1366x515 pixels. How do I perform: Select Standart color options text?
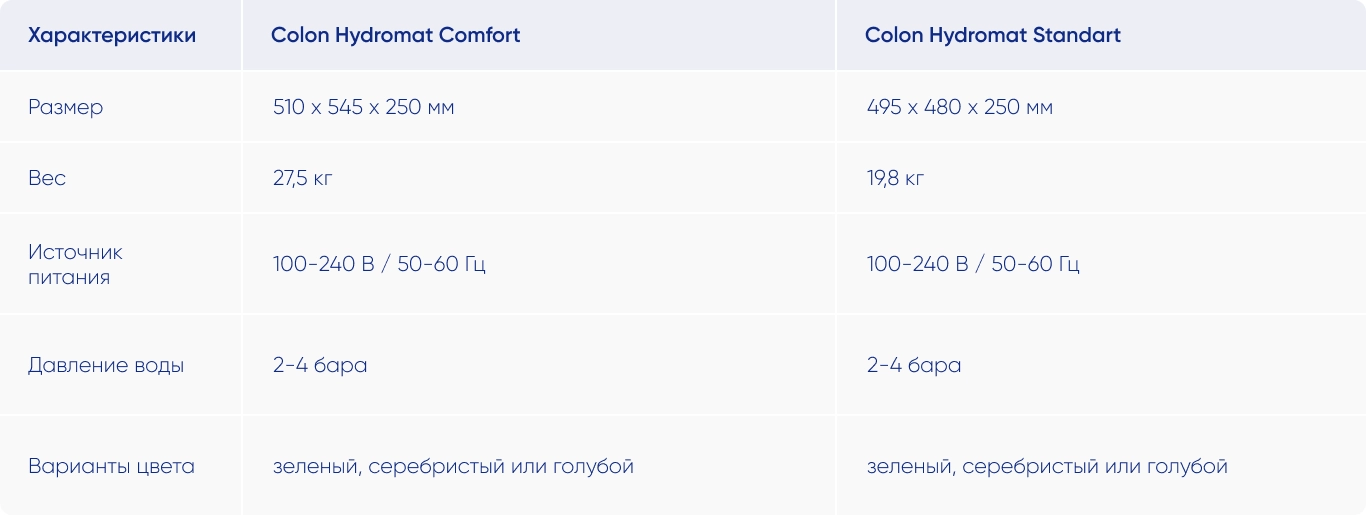point(1047,467)
